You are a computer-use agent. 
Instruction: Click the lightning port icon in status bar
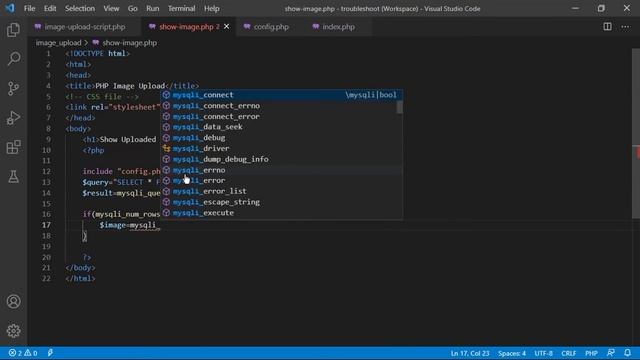tap(50, 353)
